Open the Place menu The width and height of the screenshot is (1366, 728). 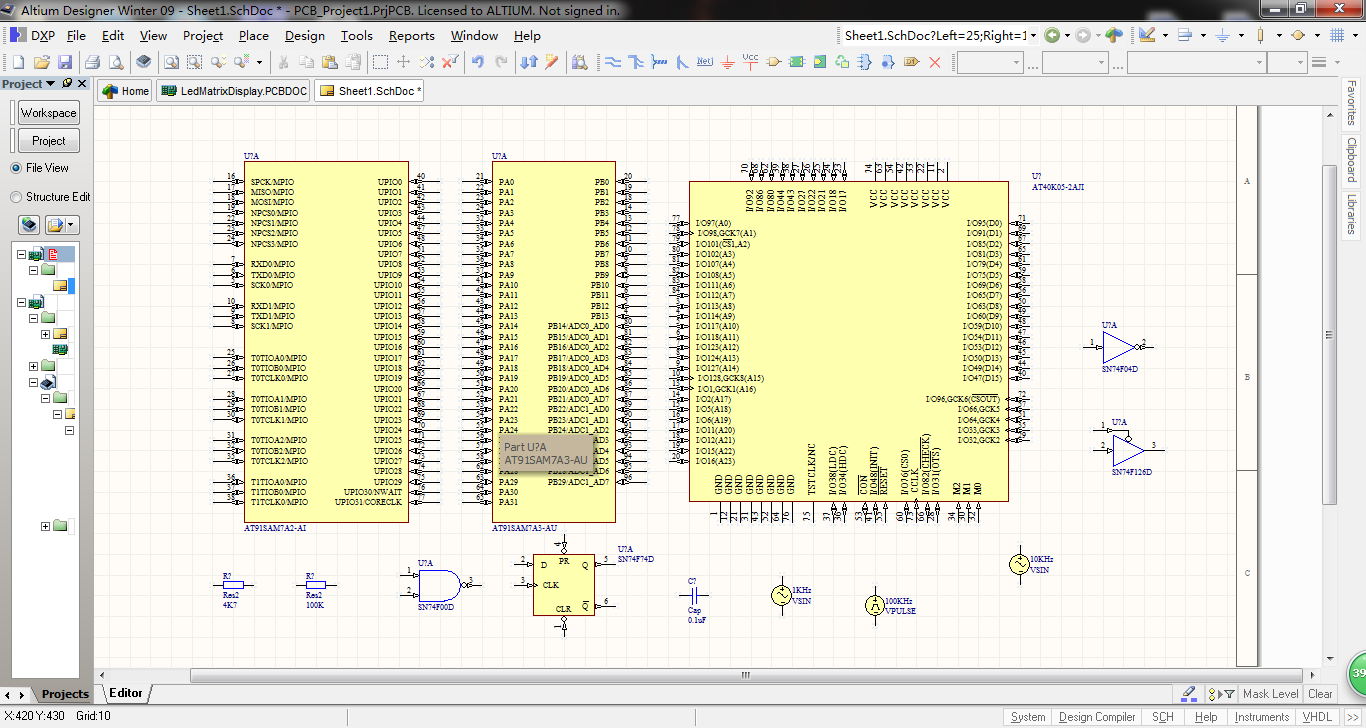(x=253, y=35)
